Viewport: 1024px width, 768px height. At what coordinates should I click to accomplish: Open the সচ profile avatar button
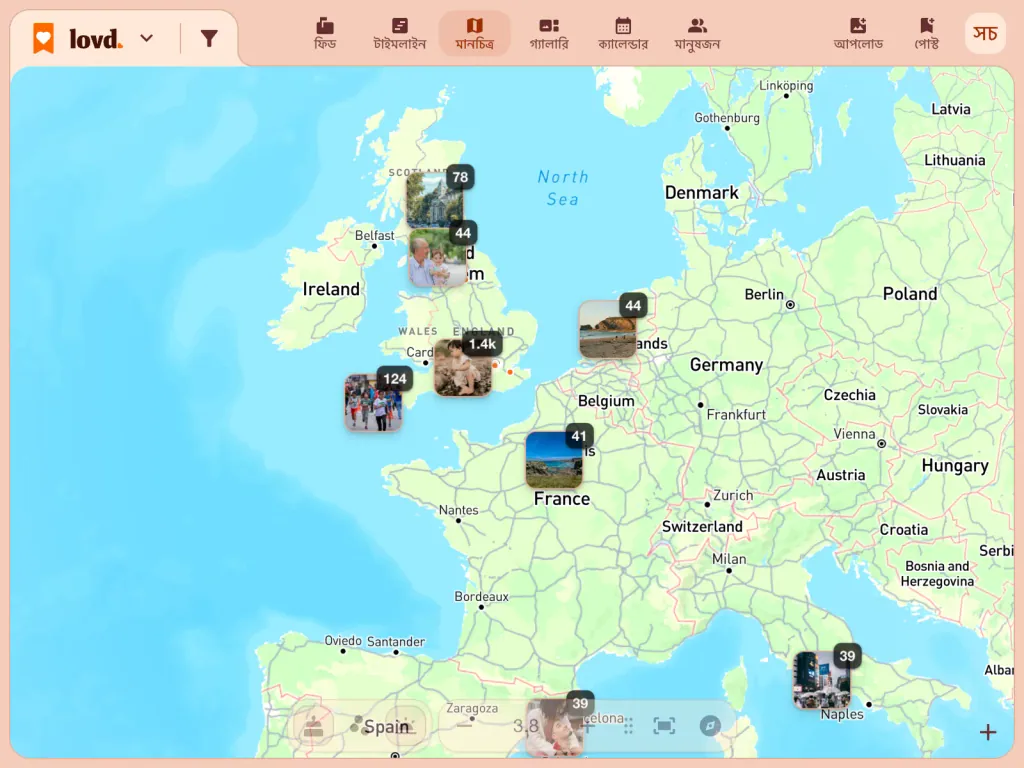pos(985,33)
